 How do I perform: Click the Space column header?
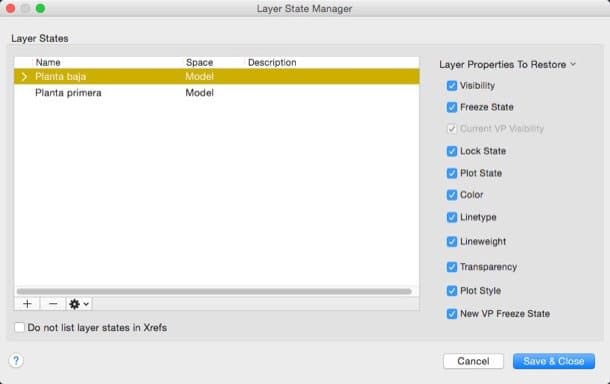[199, 62]
